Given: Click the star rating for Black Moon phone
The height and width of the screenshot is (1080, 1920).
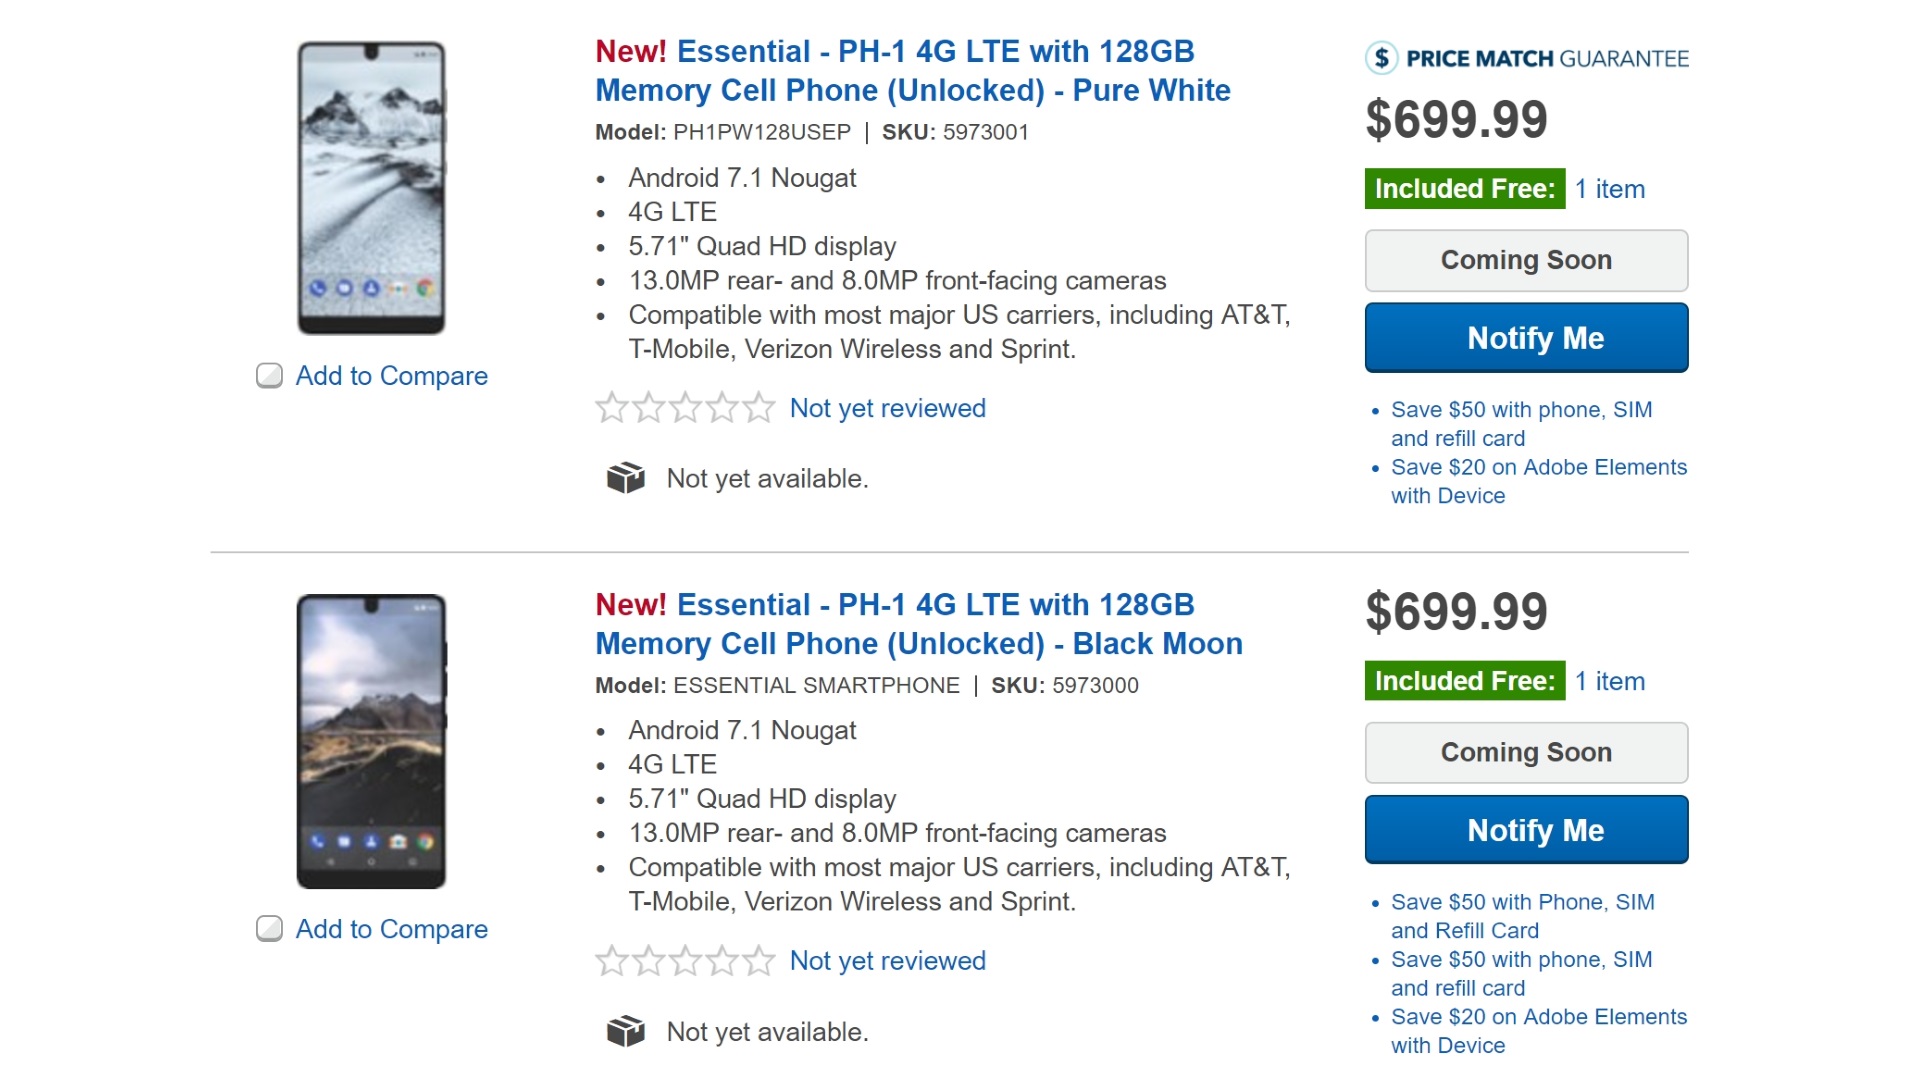Looking at the screenshot, I should (685, 961).
